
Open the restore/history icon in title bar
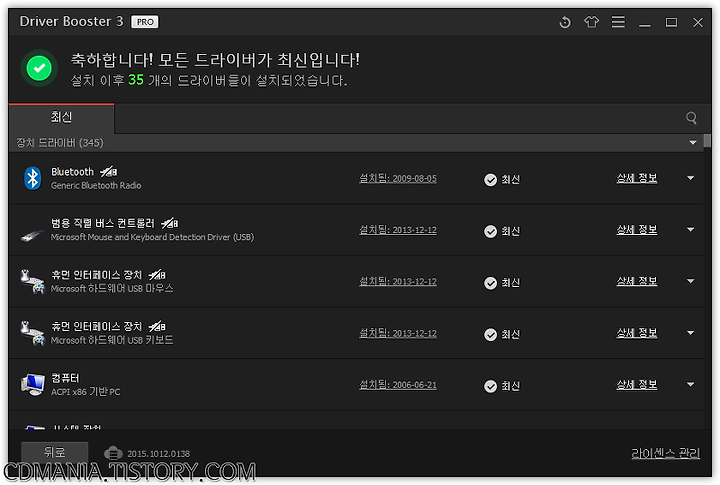(565, 22)
